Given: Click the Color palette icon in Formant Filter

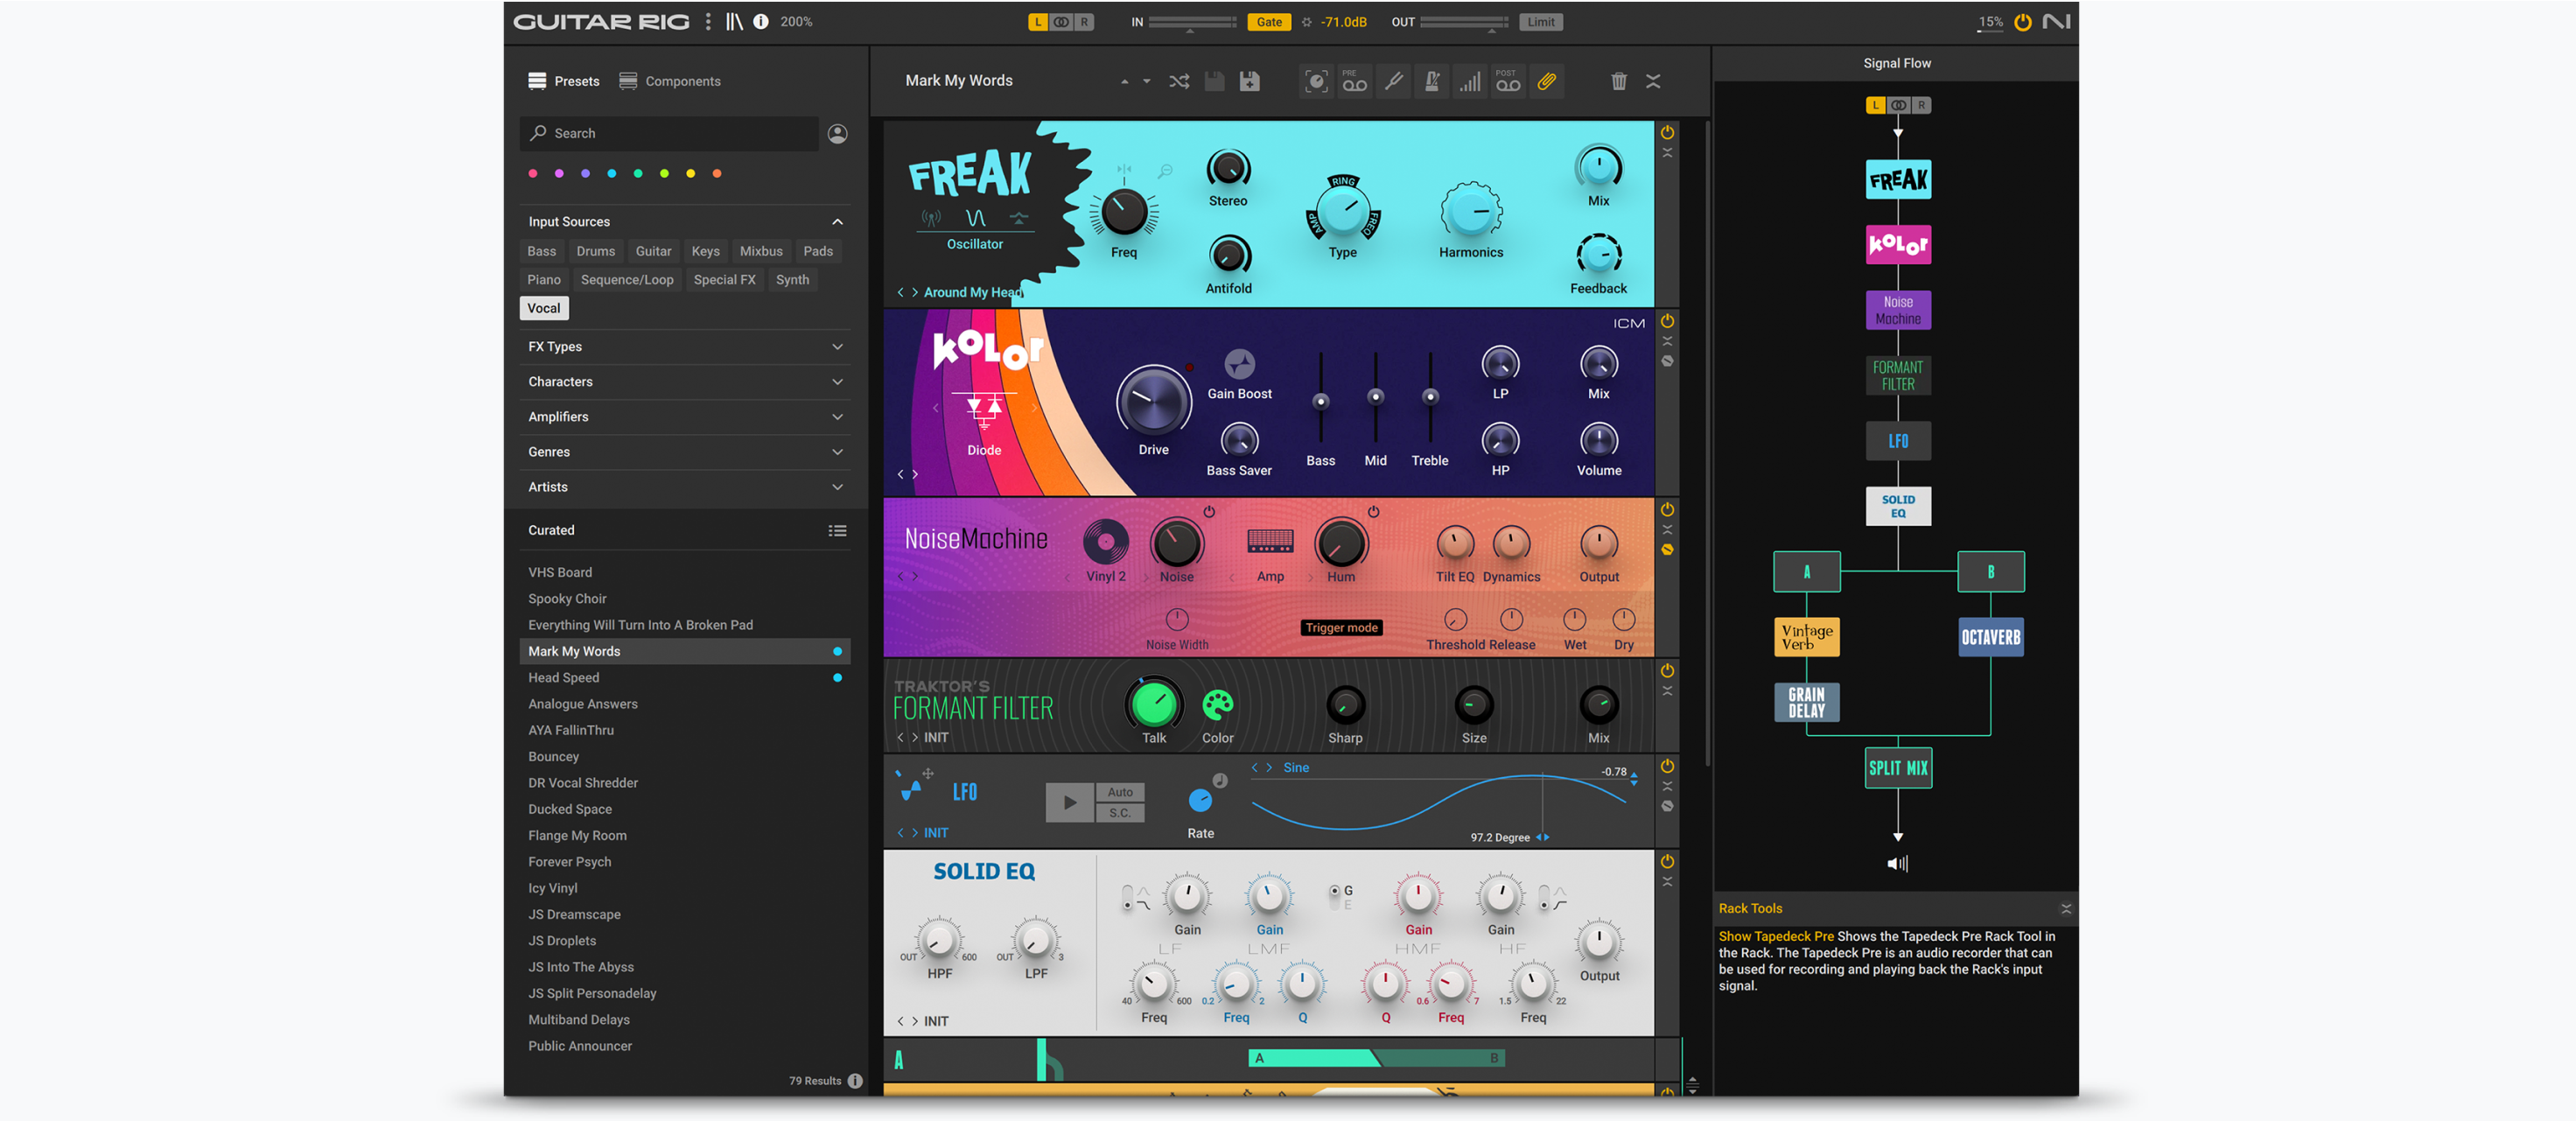Looking at the screenshot, I should pos(1217,705).
